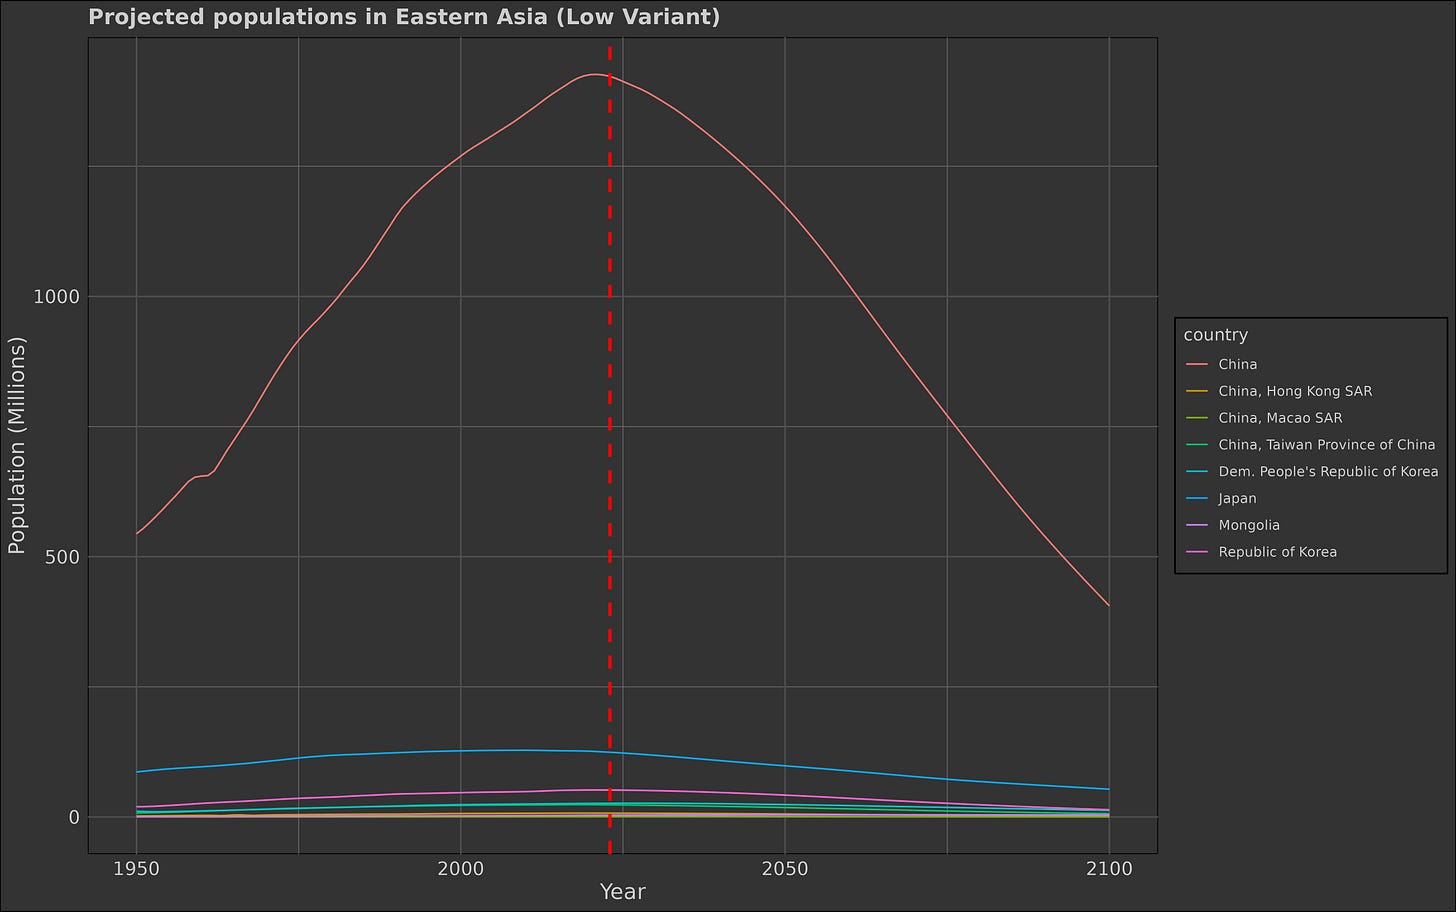The image size is (1456, 912).
Task: Click the y-axis tick label '500'
Action: pyautogui.click(x=63, y=557)
